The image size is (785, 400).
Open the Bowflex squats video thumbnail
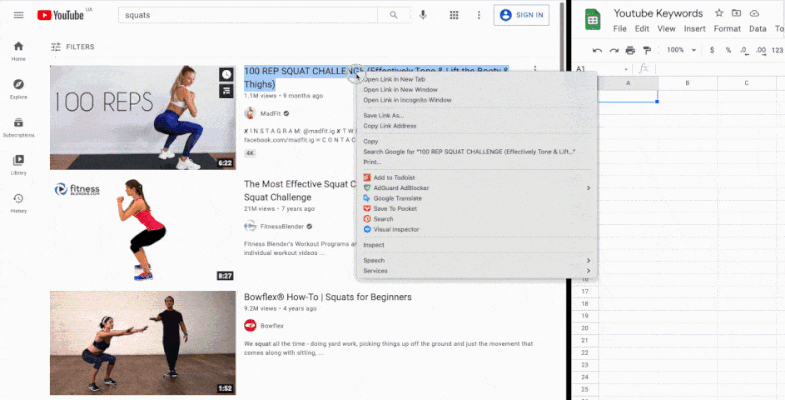point(143,343)
